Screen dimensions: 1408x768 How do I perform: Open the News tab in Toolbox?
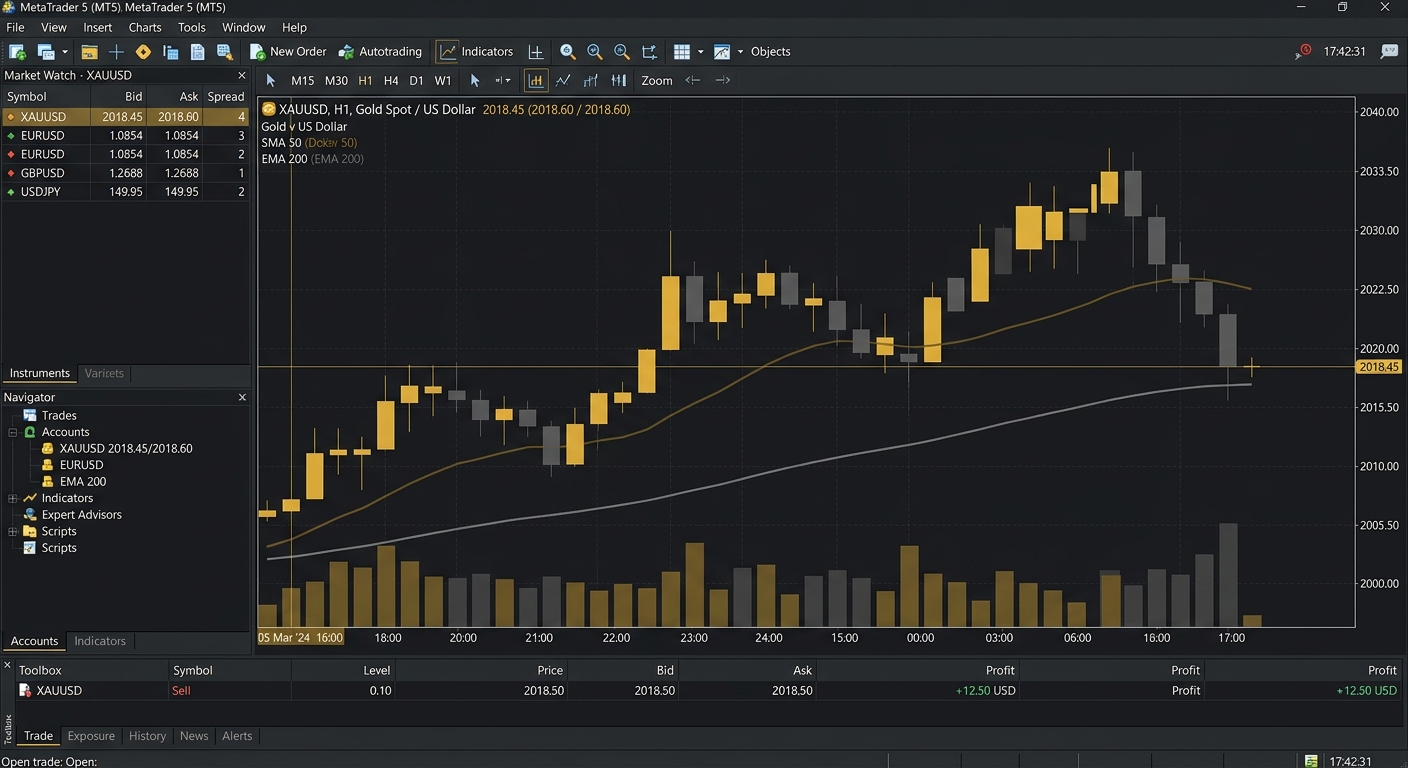194,736
